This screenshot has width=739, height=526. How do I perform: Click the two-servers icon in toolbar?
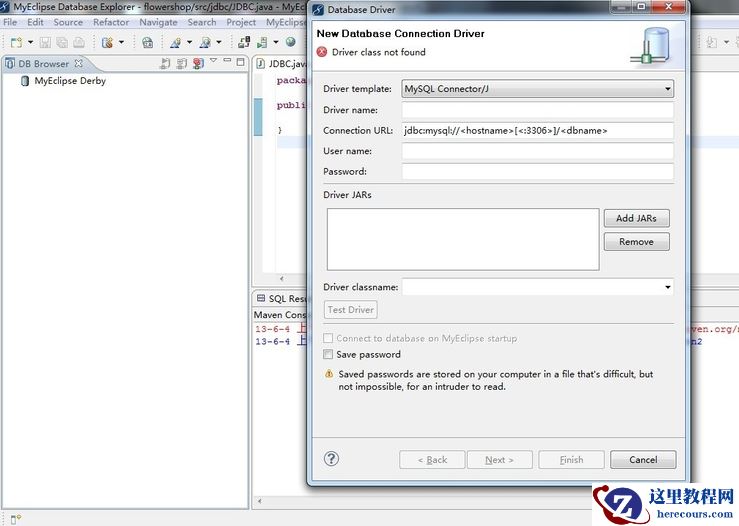pyautogui.click(x=244, y=42)
